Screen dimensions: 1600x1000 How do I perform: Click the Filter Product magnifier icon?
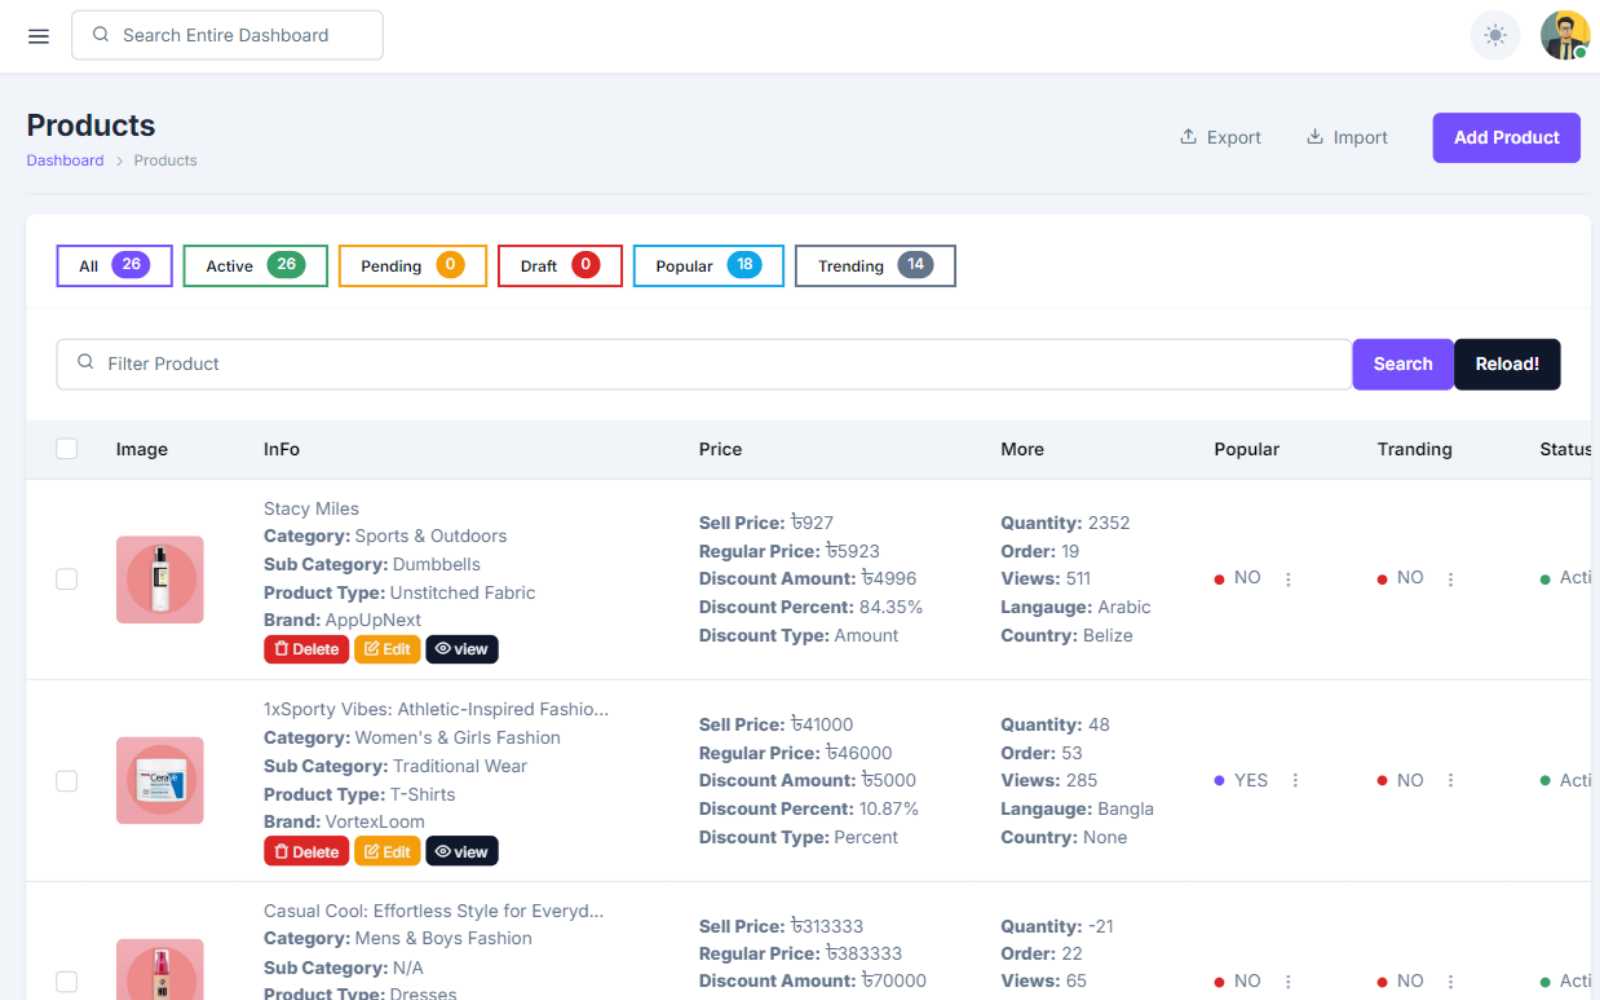[x=86, y=362]
